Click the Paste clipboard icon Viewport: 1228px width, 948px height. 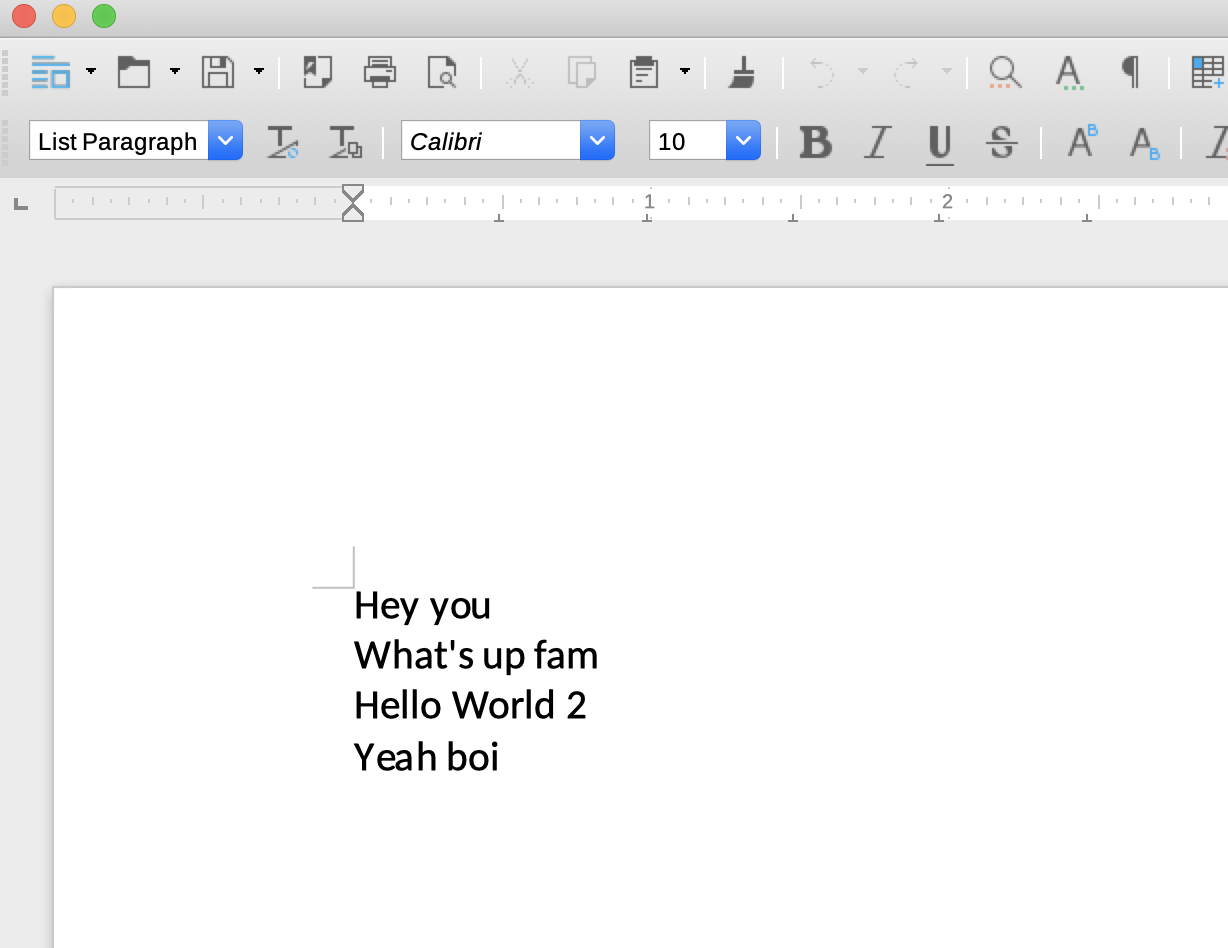643,72
